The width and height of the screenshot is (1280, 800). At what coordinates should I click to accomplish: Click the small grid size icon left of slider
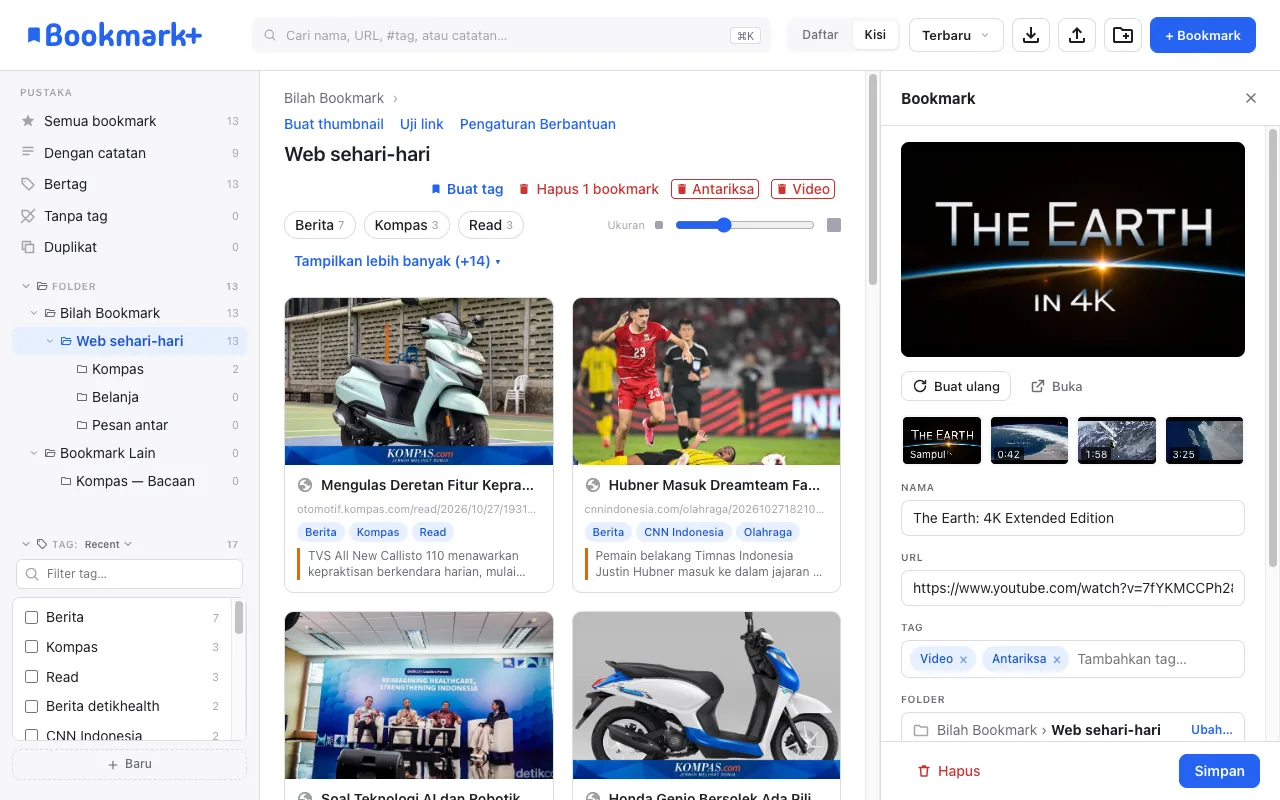(658, 225)
